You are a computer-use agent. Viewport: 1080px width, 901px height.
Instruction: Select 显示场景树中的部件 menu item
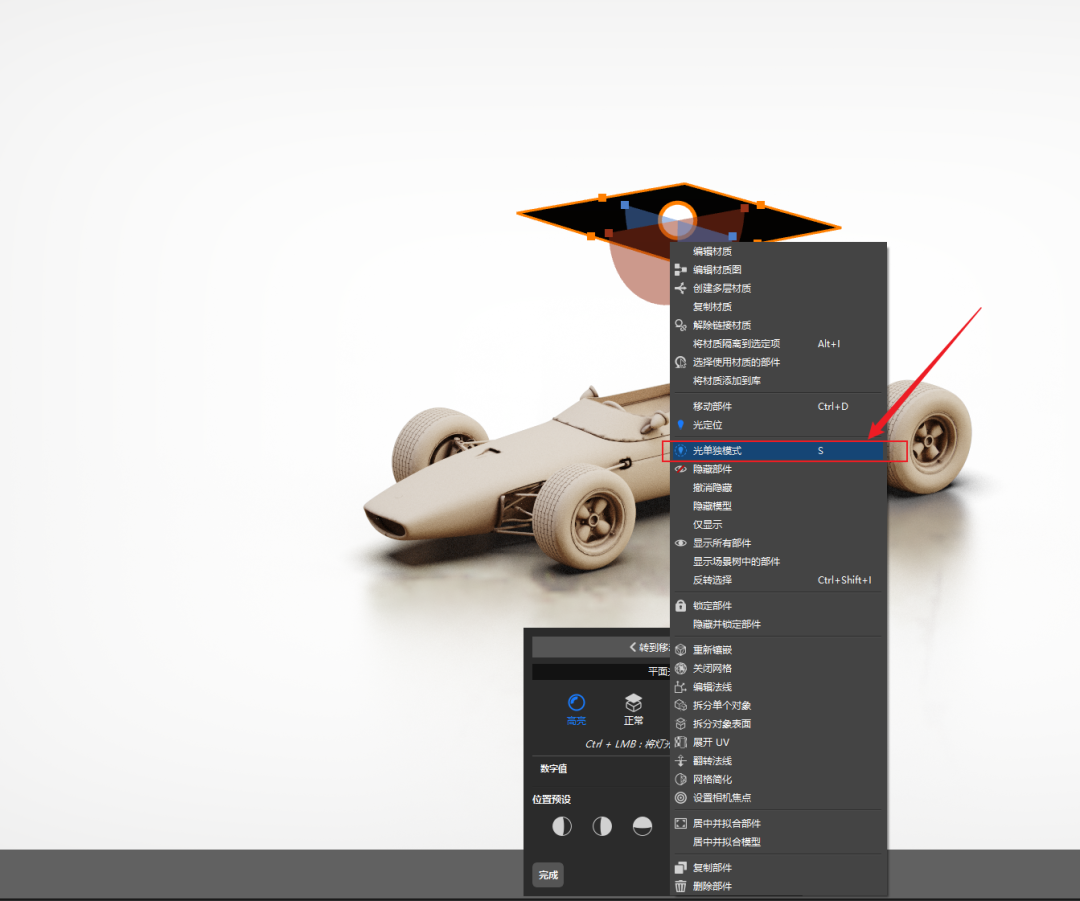point(778,562)
